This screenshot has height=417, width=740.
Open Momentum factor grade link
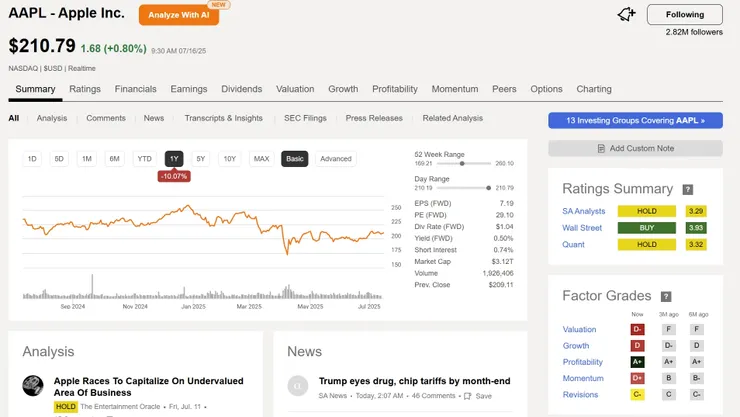(x=583, y=378)
